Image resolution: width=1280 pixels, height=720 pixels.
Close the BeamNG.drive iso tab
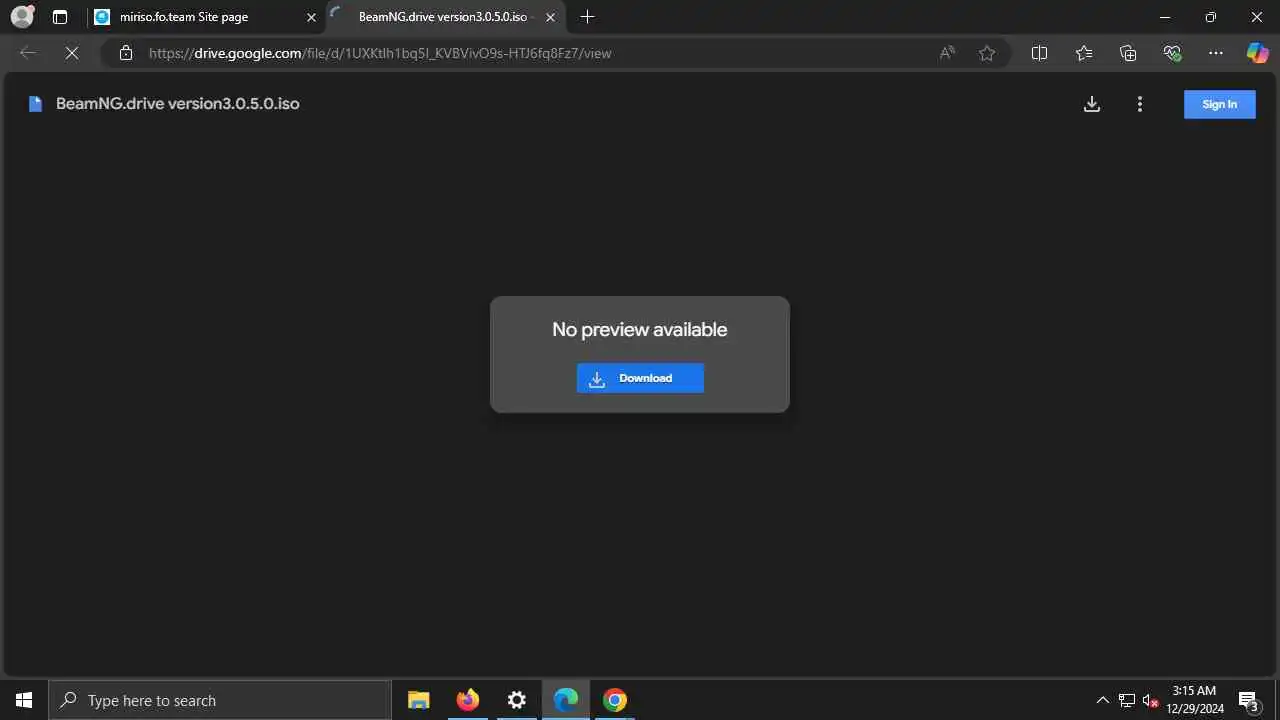[x=550, y=17]
